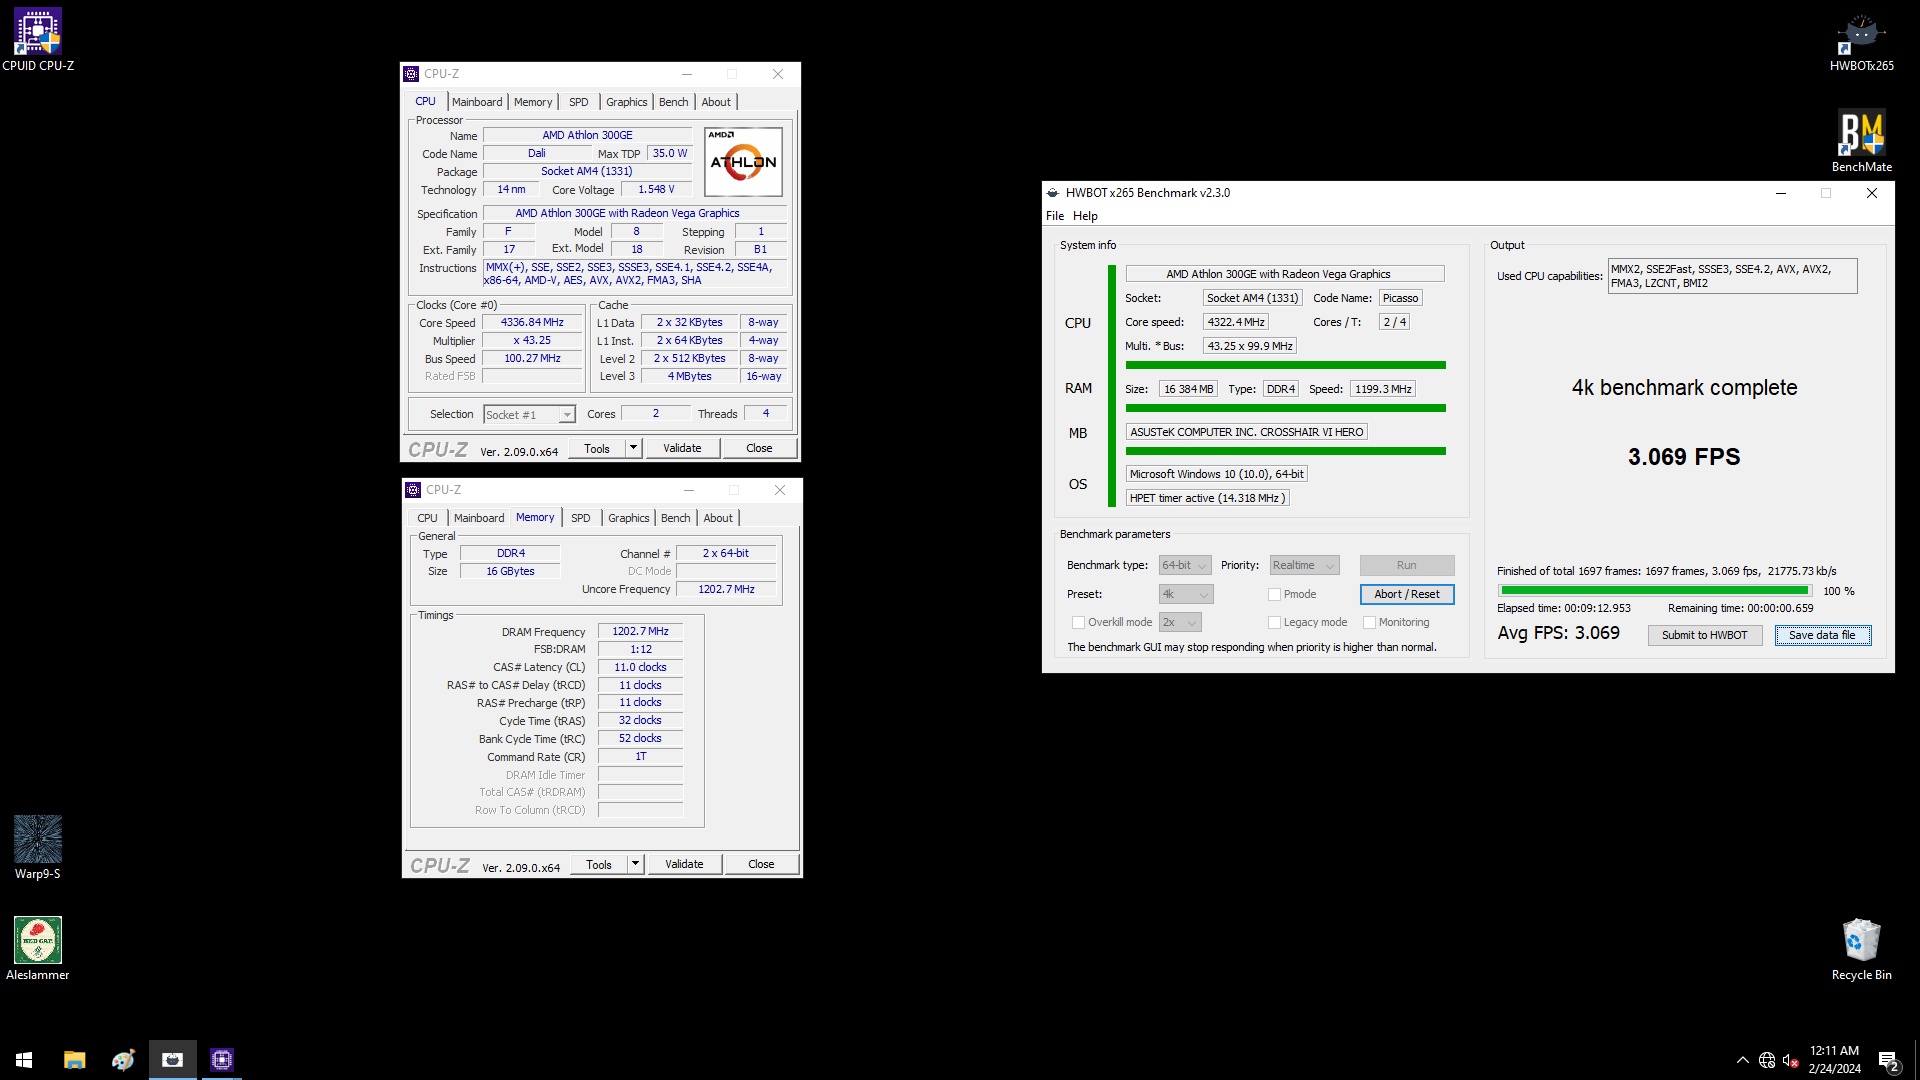
Task: Click the green bar under RAM info
Action: pos(1285,408)
